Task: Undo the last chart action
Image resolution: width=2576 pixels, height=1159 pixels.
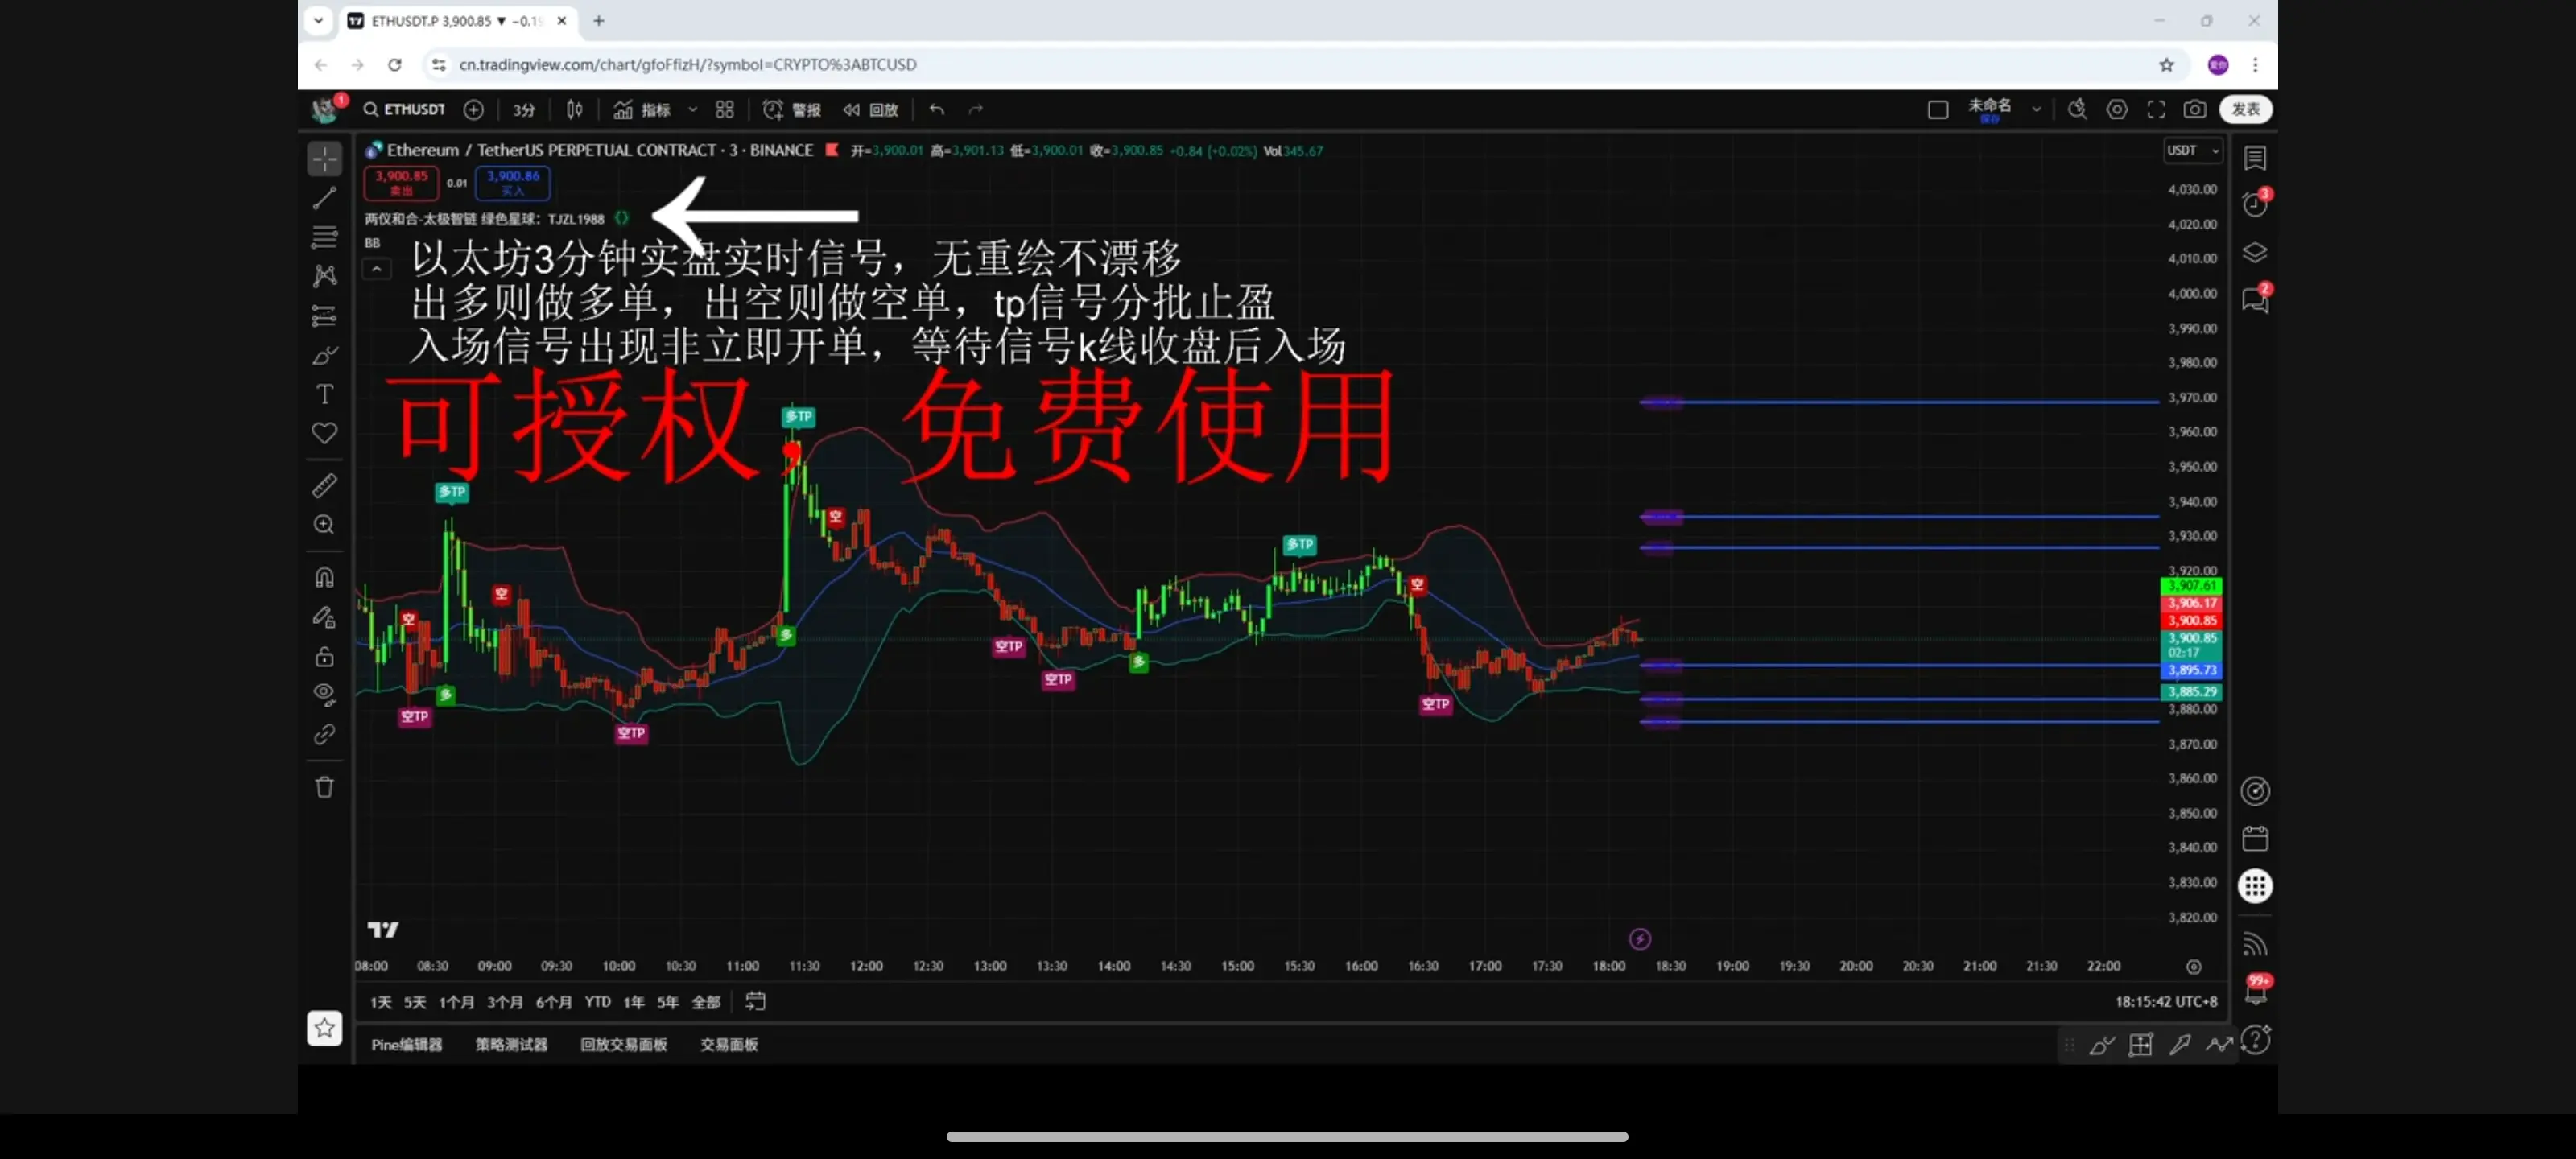Action: [x=937, y=110]
